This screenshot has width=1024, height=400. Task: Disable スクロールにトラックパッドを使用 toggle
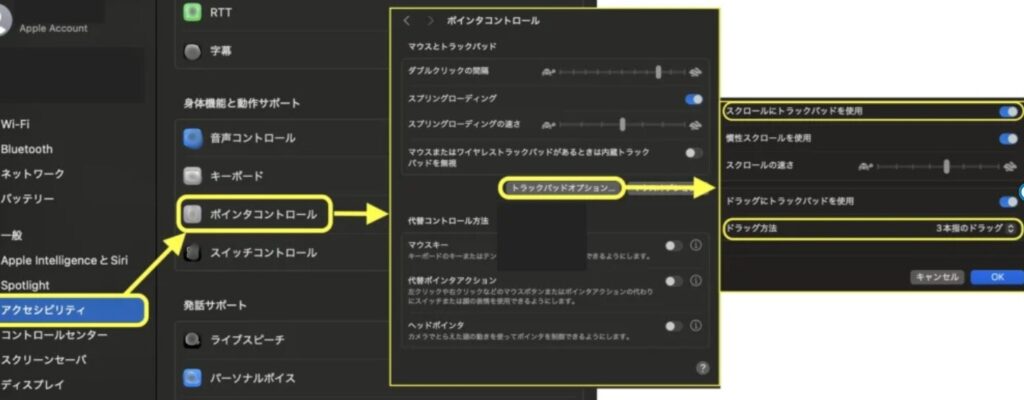click(x=1008, y=111)
